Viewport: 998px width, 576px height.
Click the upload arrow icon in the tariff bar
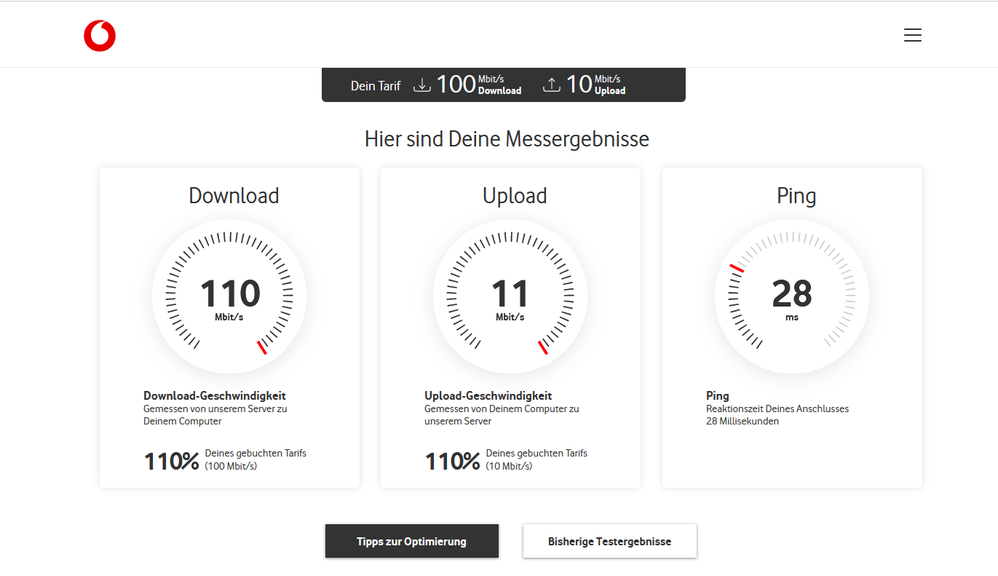[x=551, y=84]
